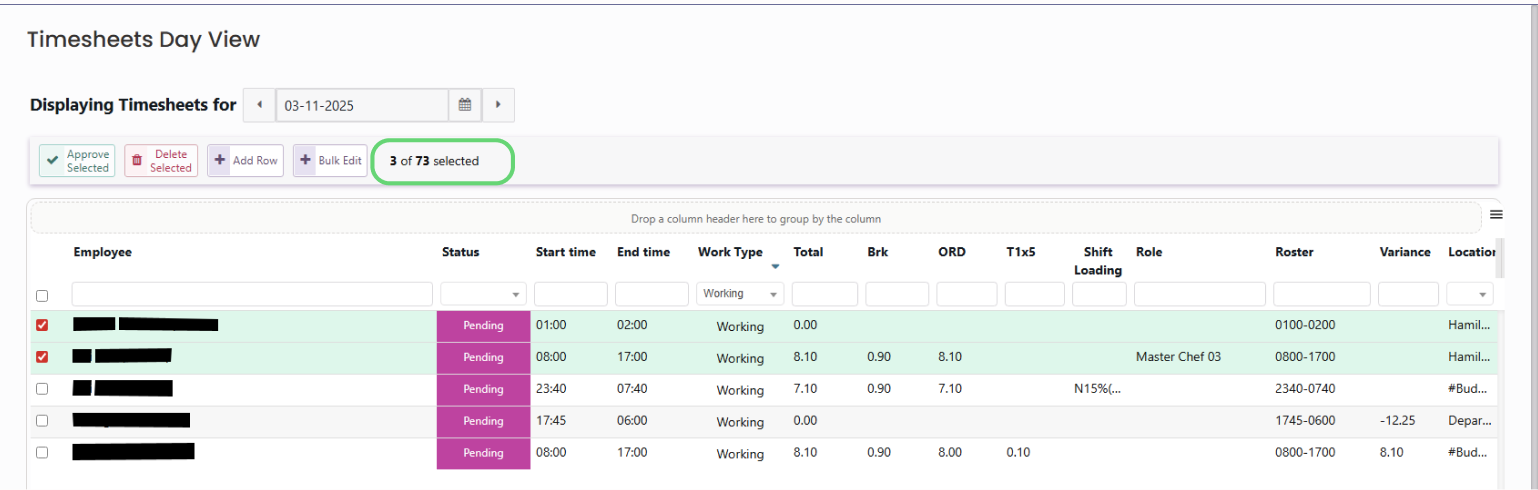Image resolution: width=1538 pixels, height=490 pixels.
Task: Expand the Status filter dropdown
Action: pyautogui.click(x=483, y=294)
